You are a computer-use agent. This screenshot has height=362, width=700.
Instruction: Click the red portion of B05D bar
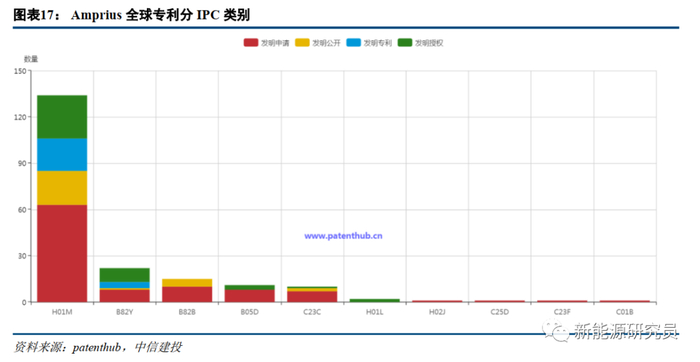pyautogui.click(x=250, y=296)
